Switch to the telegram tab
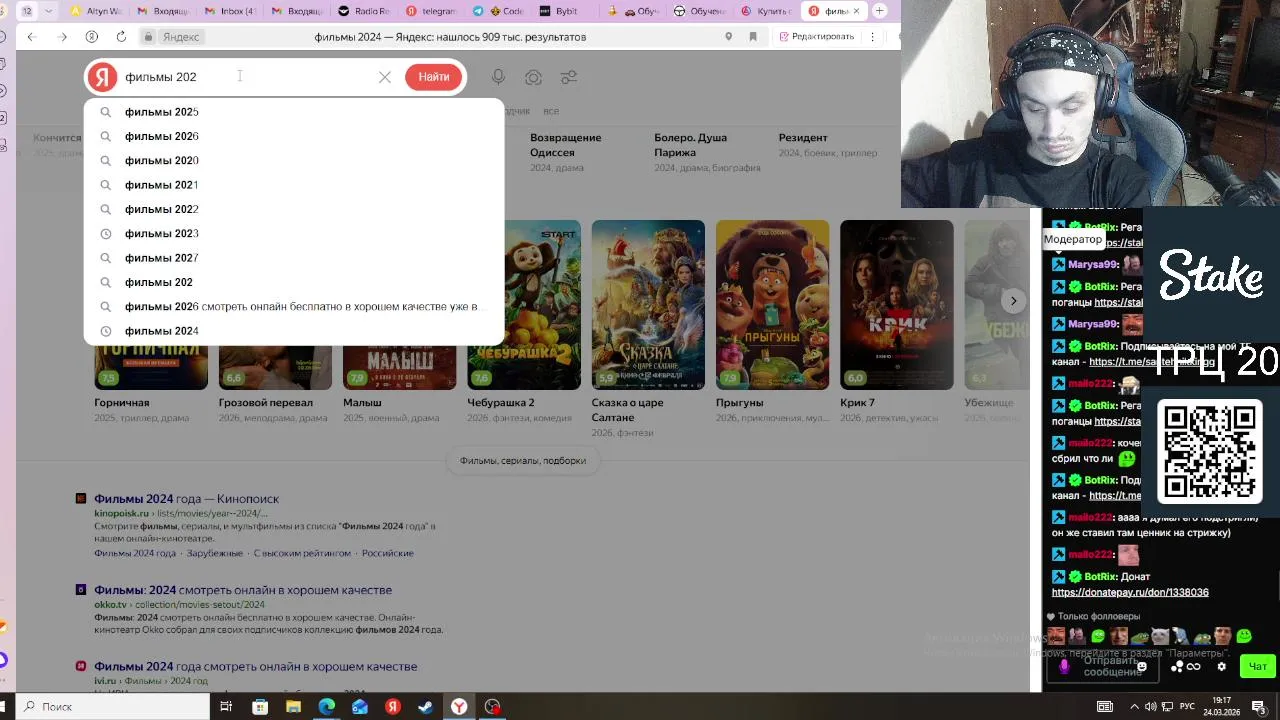This screenshot has width=1280, height=720. pos(431,11)
